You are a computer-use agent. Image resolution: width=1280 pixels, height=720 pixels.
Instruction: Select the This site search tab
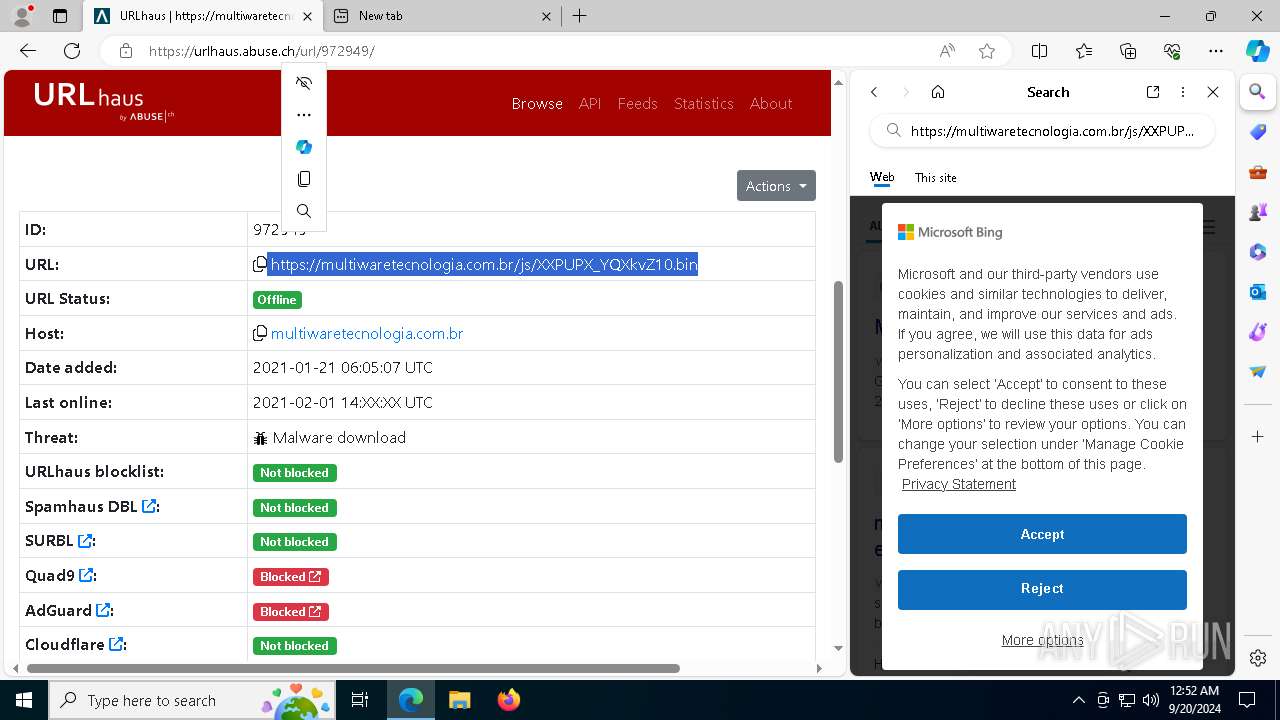pos(935,178)
